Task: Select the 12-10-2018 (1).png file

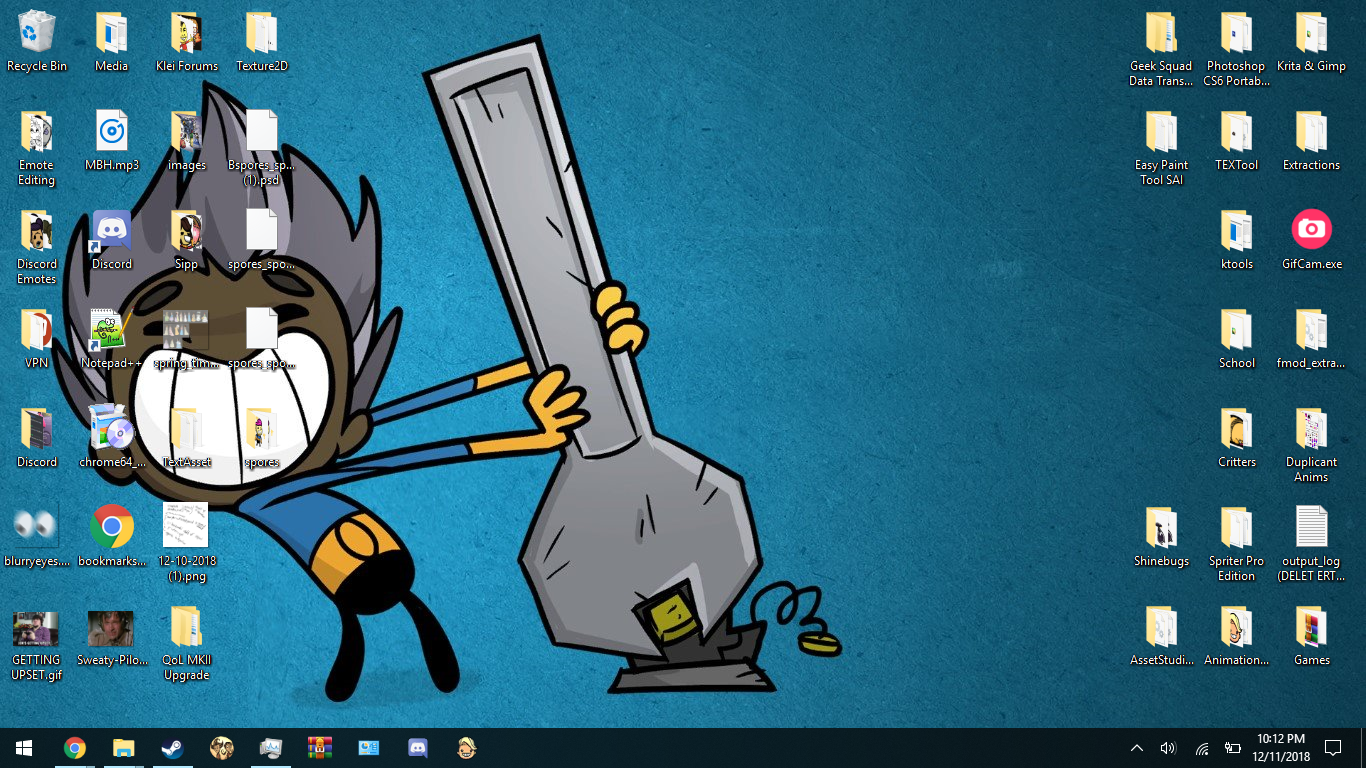Action: coord(187,544)
